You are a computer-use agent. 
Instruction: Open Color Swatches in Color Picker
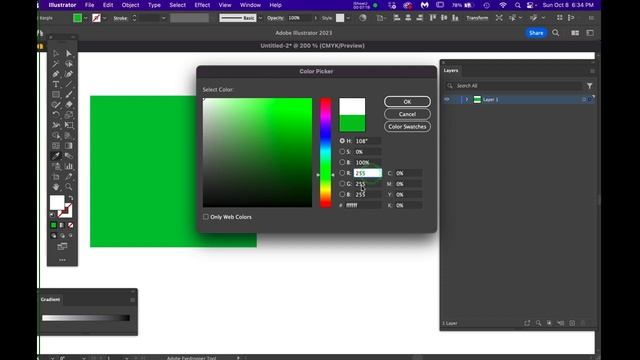(x=407, y=127)
